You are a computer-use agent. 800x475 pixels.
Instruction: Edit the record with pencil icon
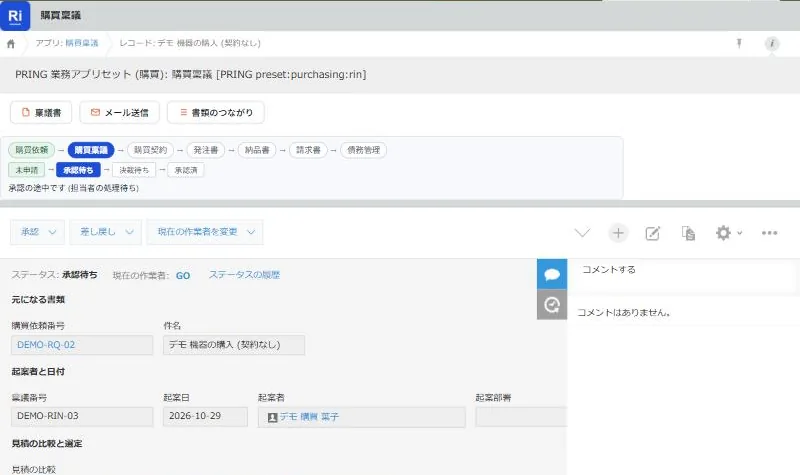[x=653, y=233]
